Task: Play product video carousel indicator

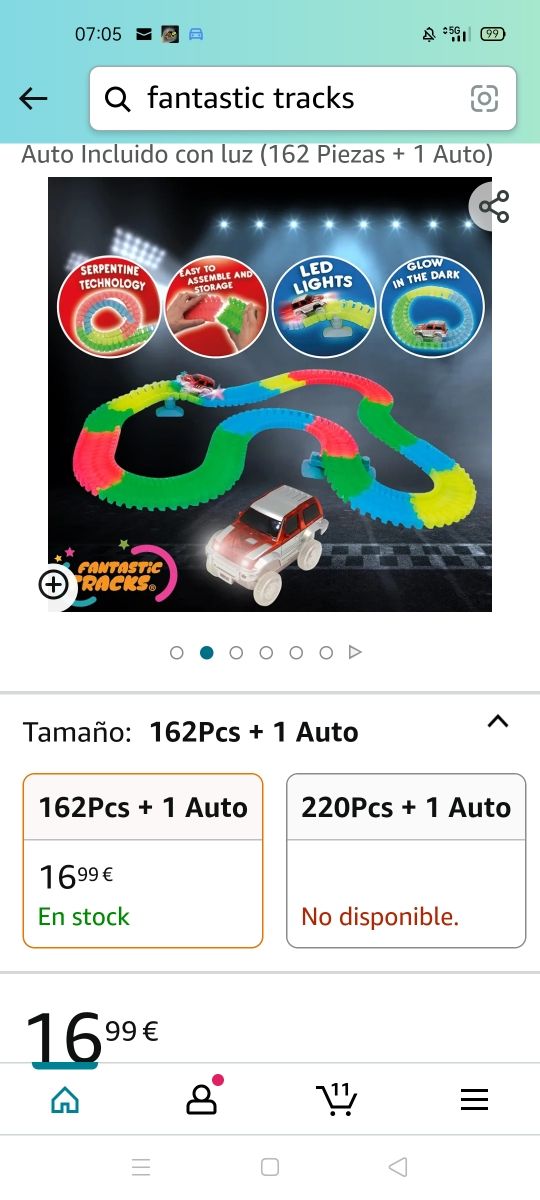Action: click(x=354, y=653)
